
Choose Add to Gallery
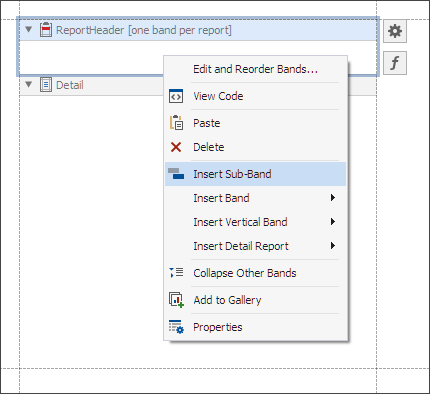point(256,300)
